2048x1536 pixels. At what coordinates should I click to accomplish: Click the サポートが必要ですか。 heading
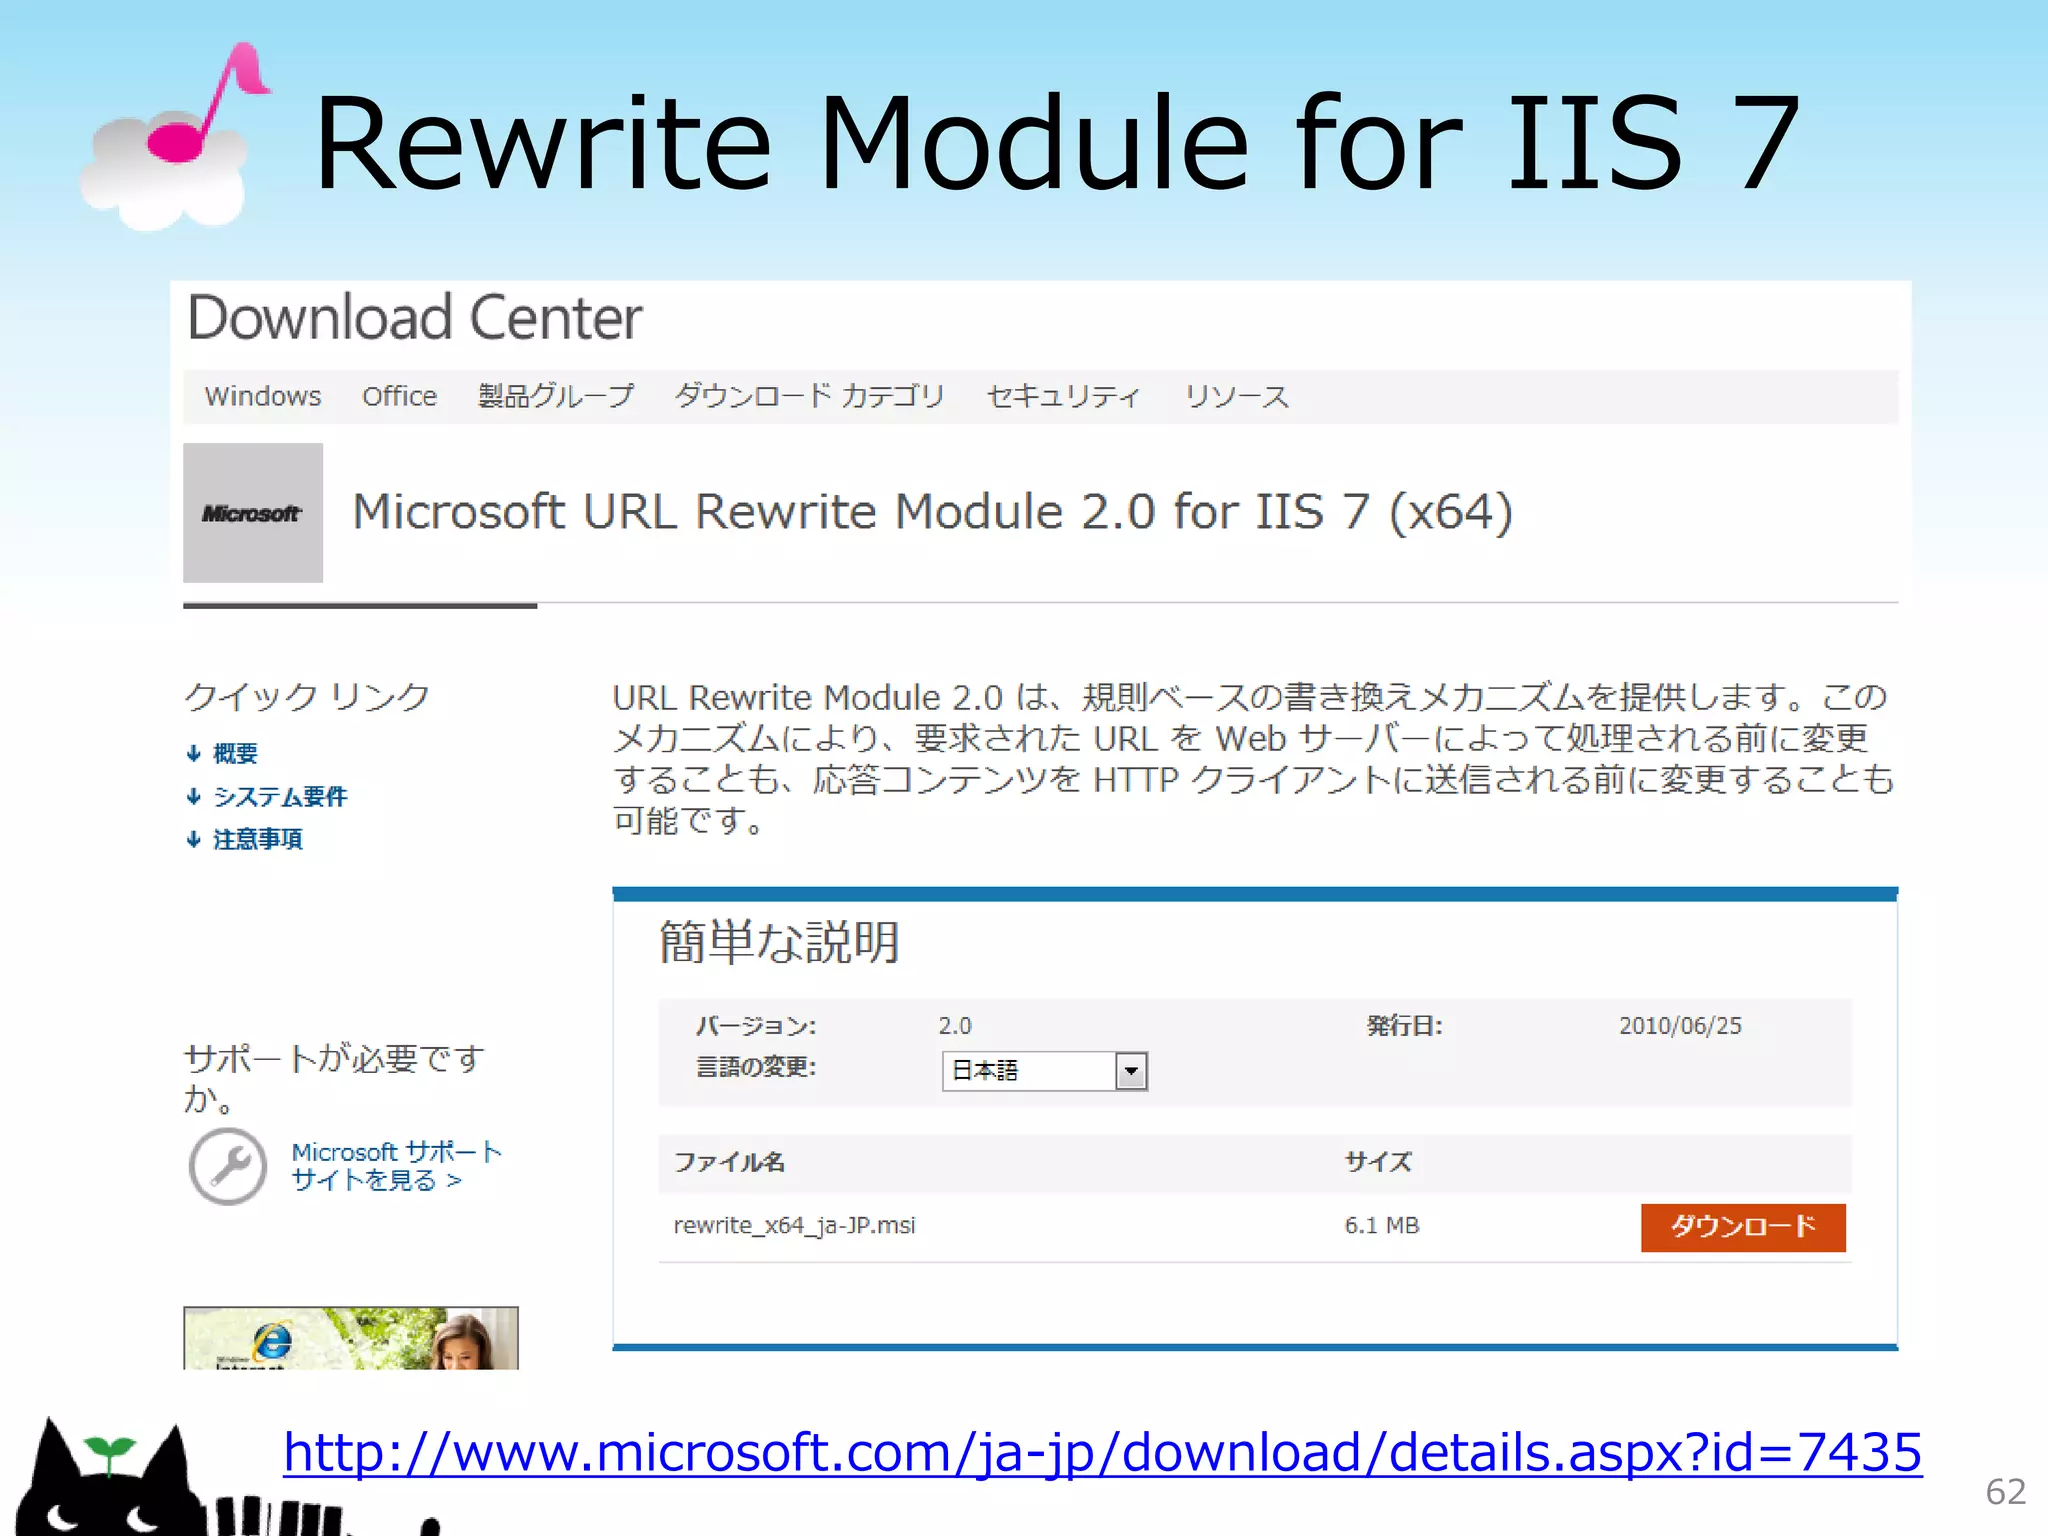point(335,1078)
